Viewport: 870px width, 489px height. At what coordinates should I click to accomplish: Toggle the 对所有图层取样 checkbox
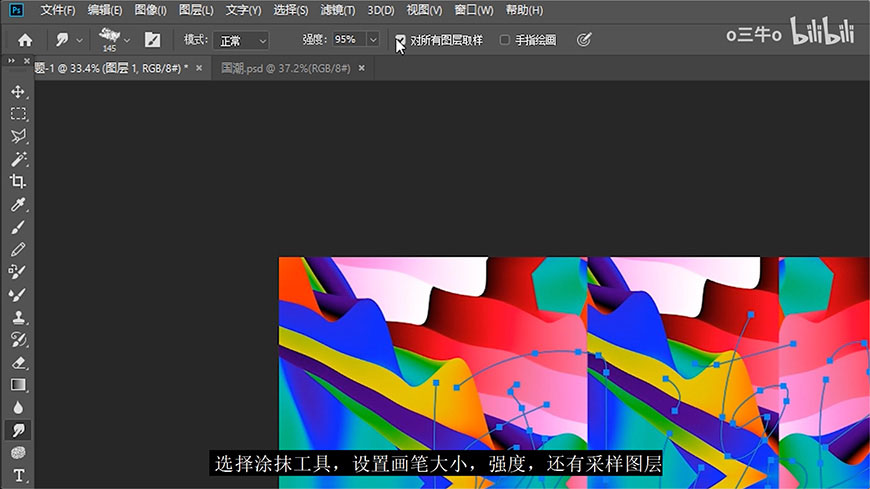[401, 40]
